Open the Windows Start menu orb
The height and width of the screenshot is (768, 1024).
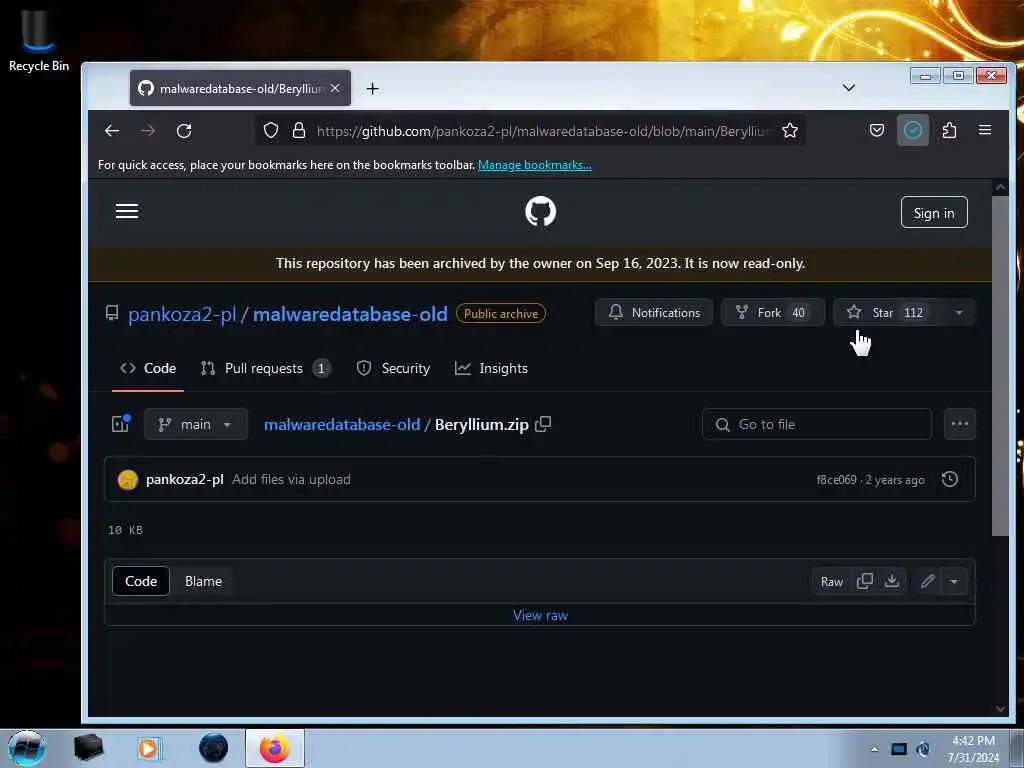(x=27, y=748)
